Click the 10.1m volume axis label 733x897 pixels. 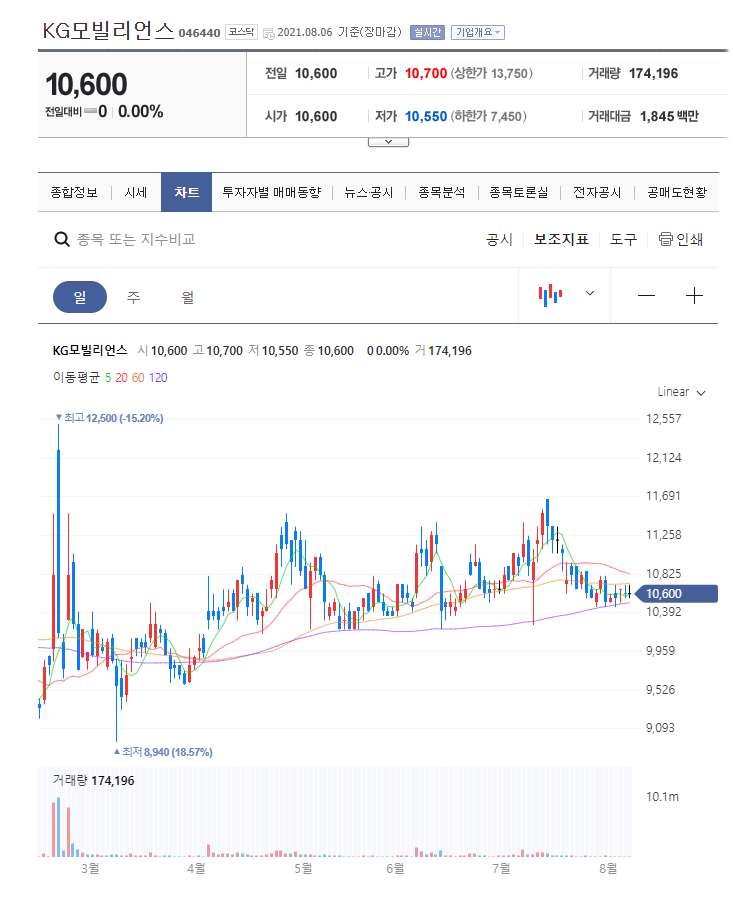pyautogui.click(x=662, y=797)
